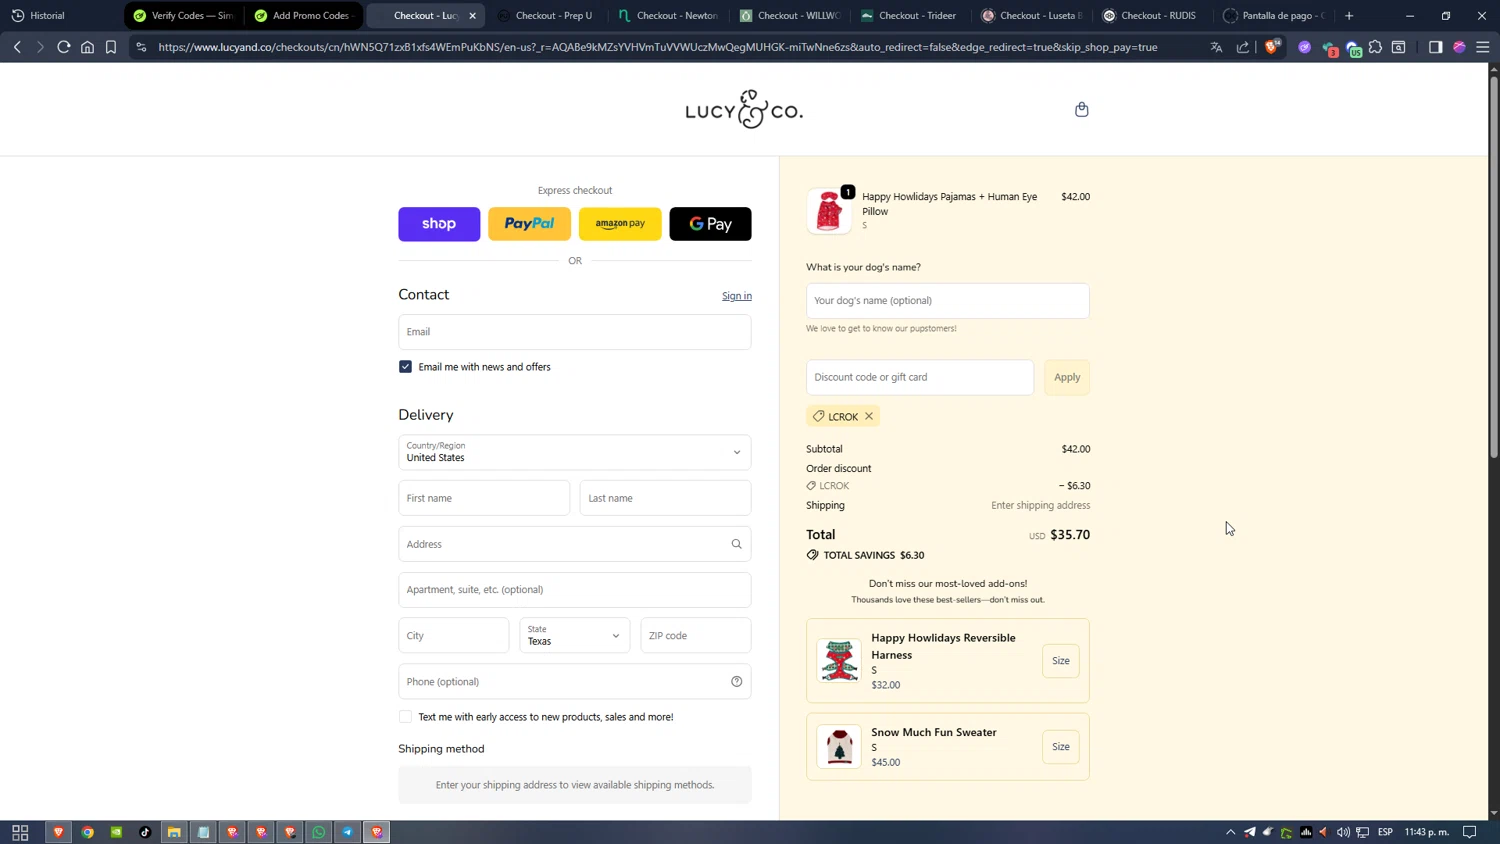Open the extension with red 3 badge
The image size is (1500, 844).
(x=1329, y=48)
